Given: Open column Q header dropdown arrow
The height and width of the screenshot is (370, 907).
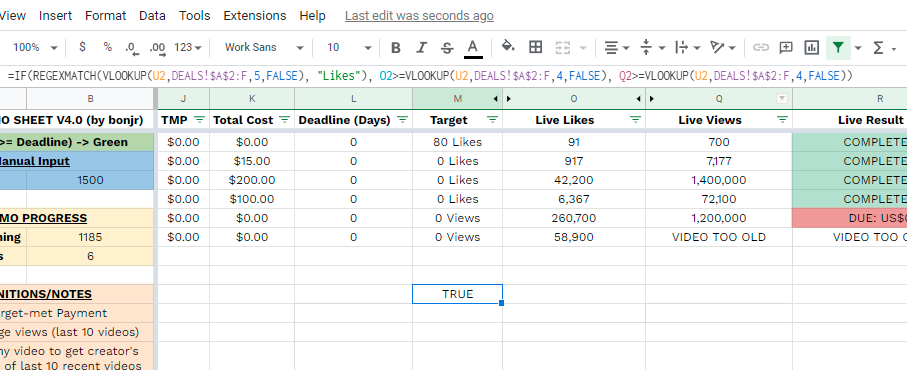Looking at the screenshot, I should [x=782, y=98].
